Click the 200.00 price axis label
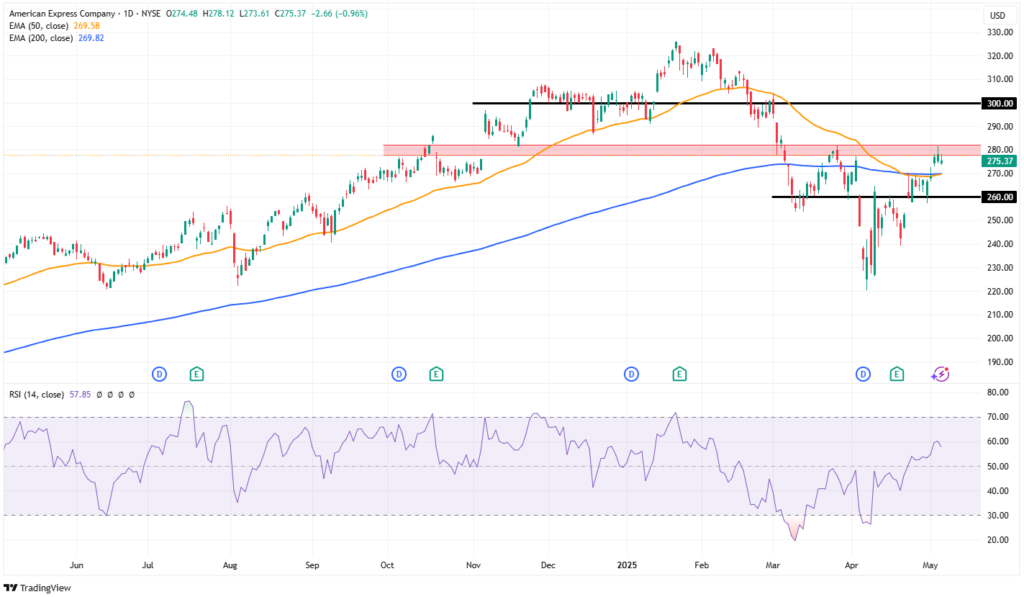Viewport: 1024px width, 597px height. point(1000,338)
